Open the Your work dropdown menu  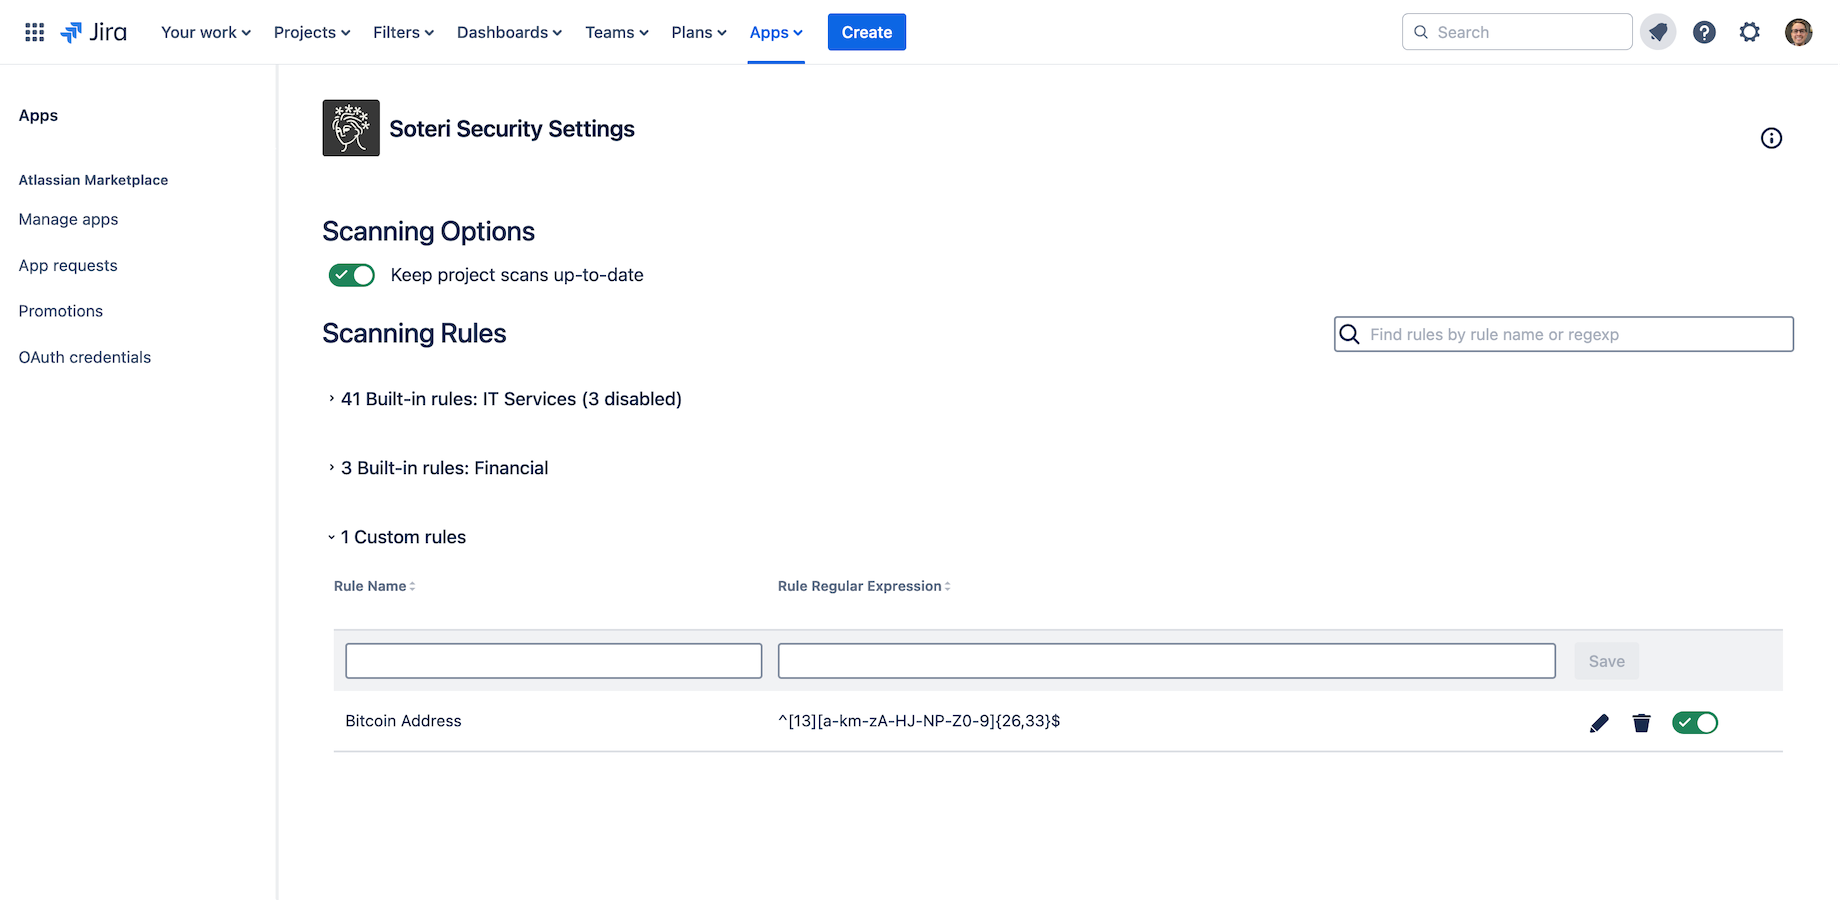tap(206, 32)
